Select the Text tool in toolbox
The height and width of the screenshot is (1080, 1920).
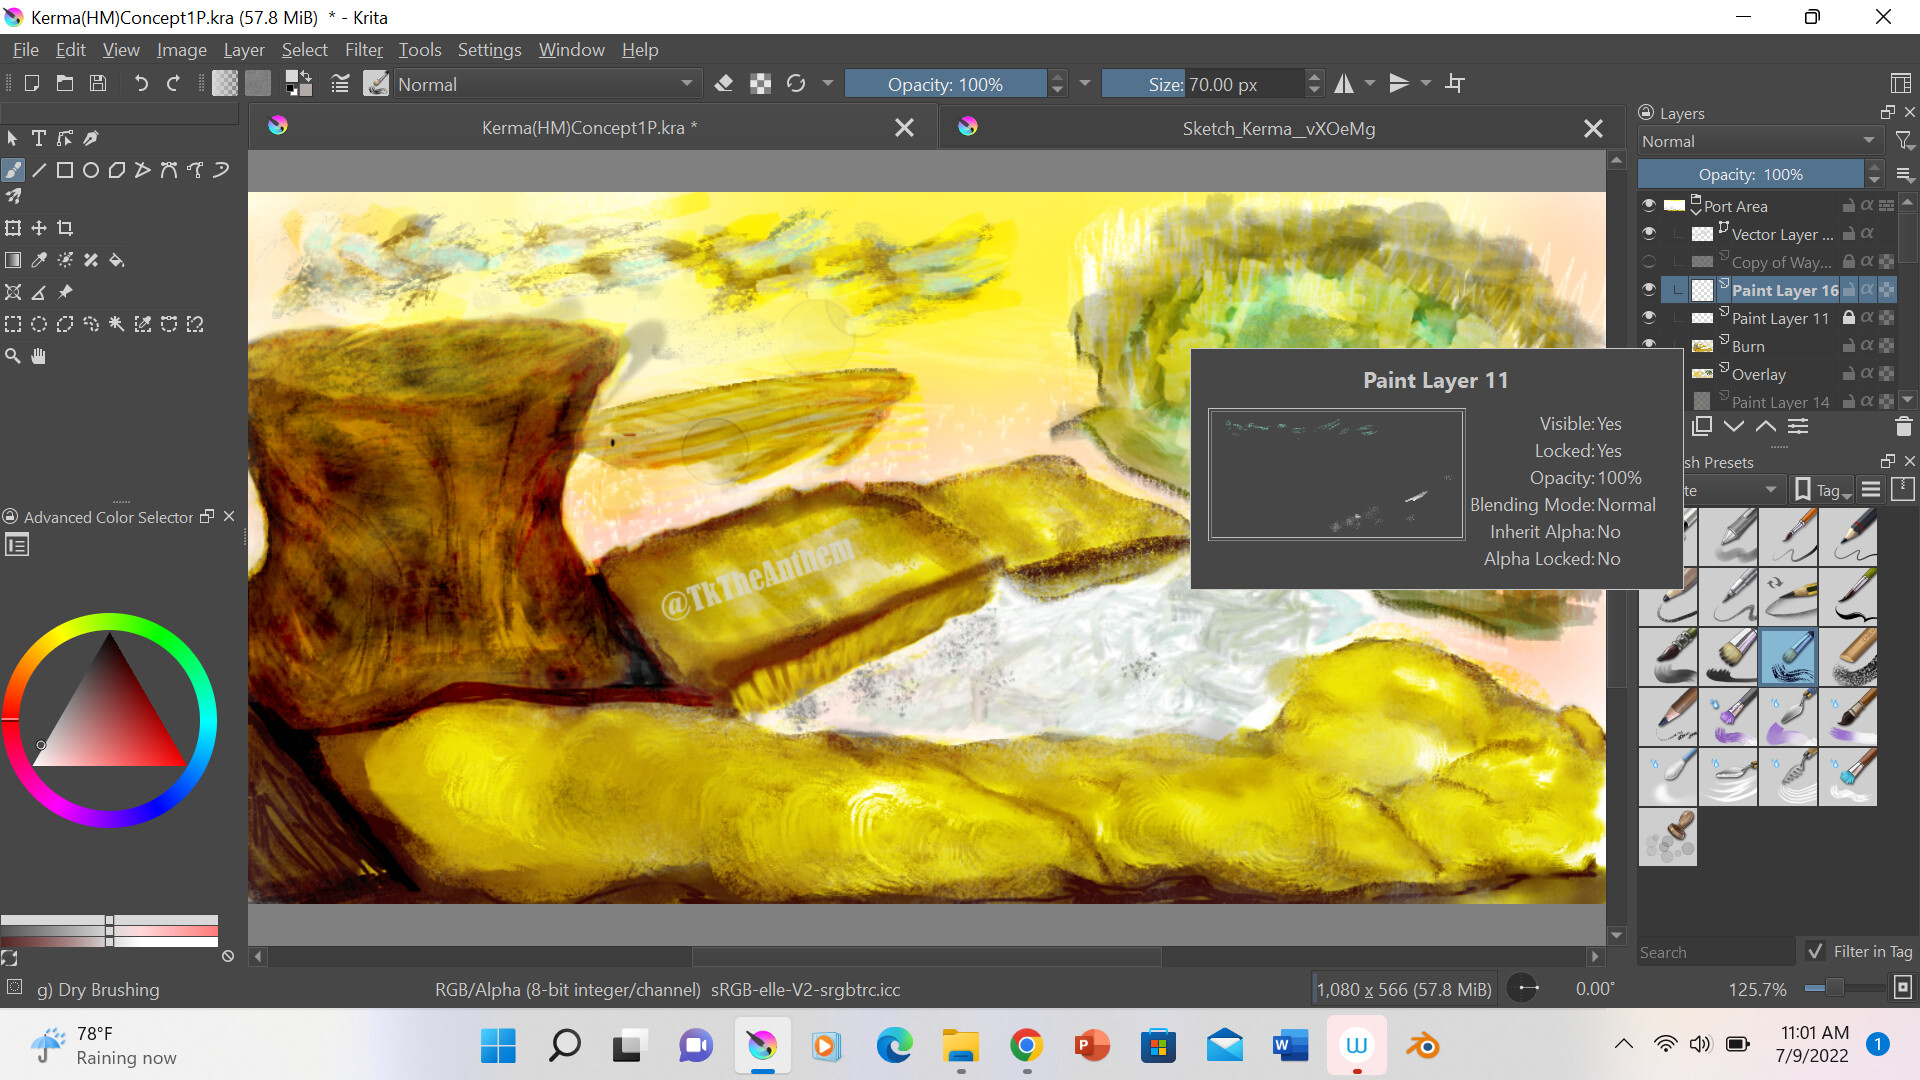(39, 139)
